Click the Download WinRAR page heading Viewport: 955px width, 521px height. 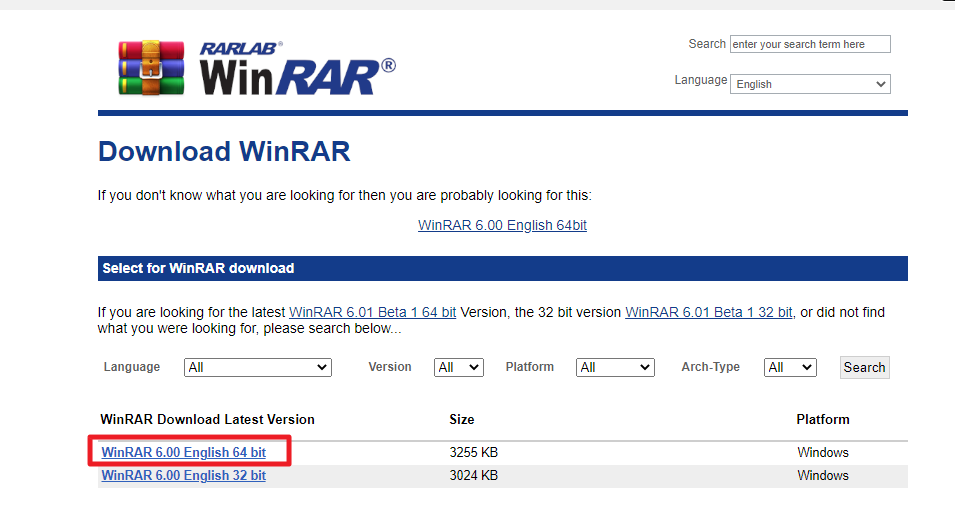coord(224,152)
